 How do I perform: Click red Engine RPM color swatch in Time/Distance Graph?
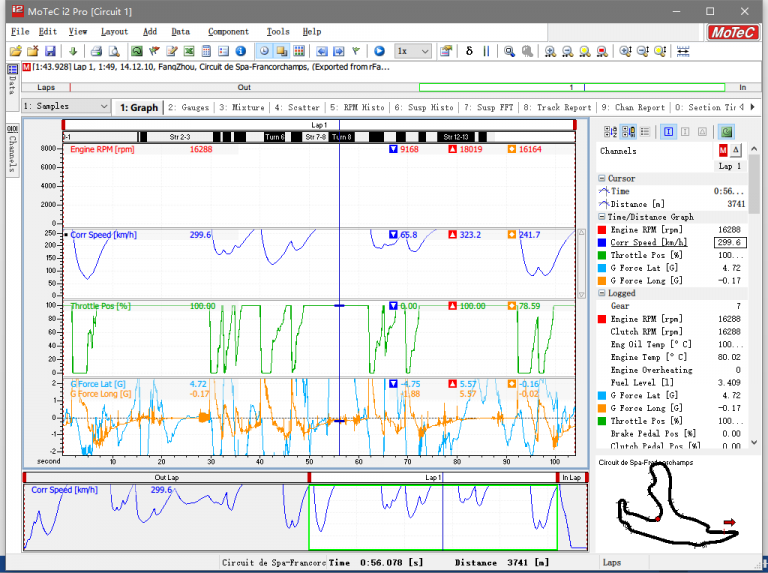tap(602, 230)
